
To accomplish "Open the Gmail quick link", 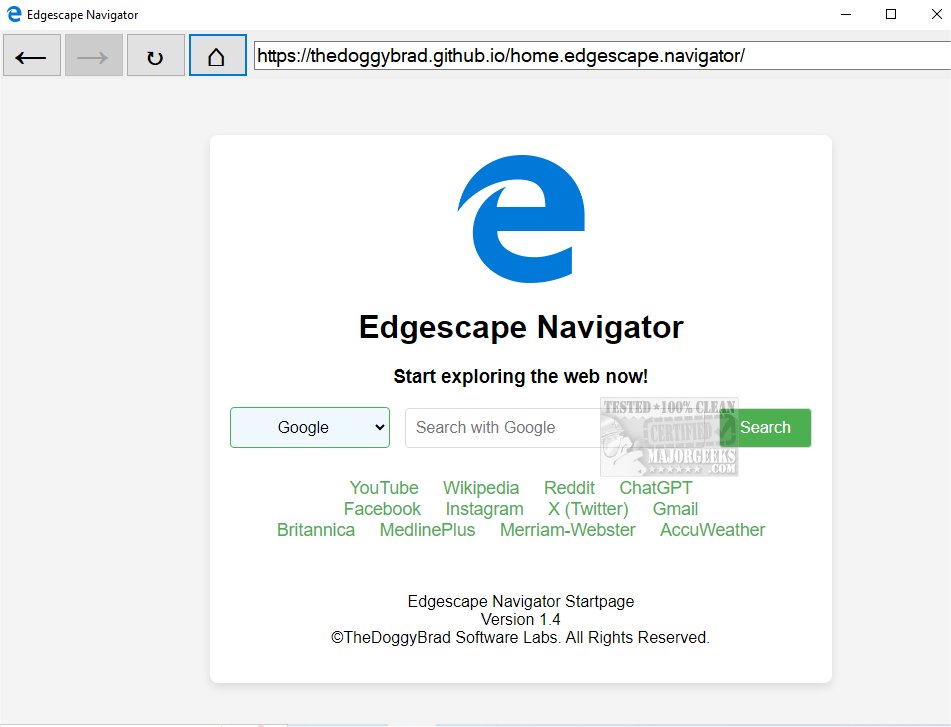I will click(675, 509).
